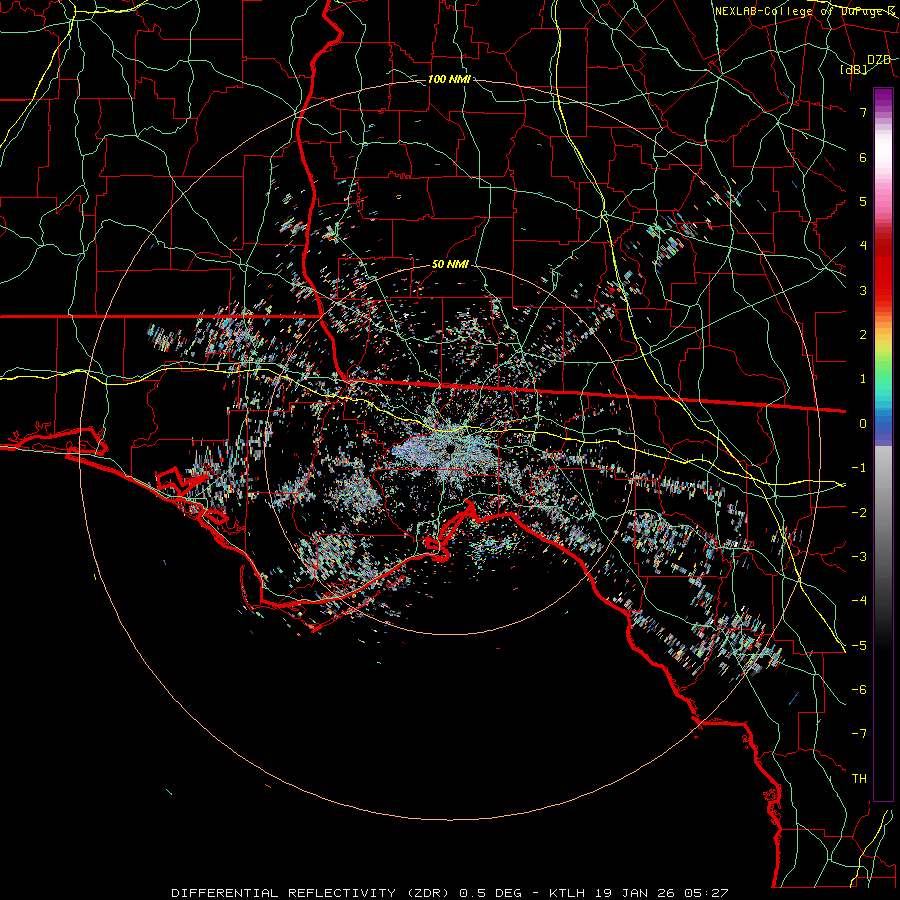
Task: Click the "-6" scale label
Action: point(859,690)
